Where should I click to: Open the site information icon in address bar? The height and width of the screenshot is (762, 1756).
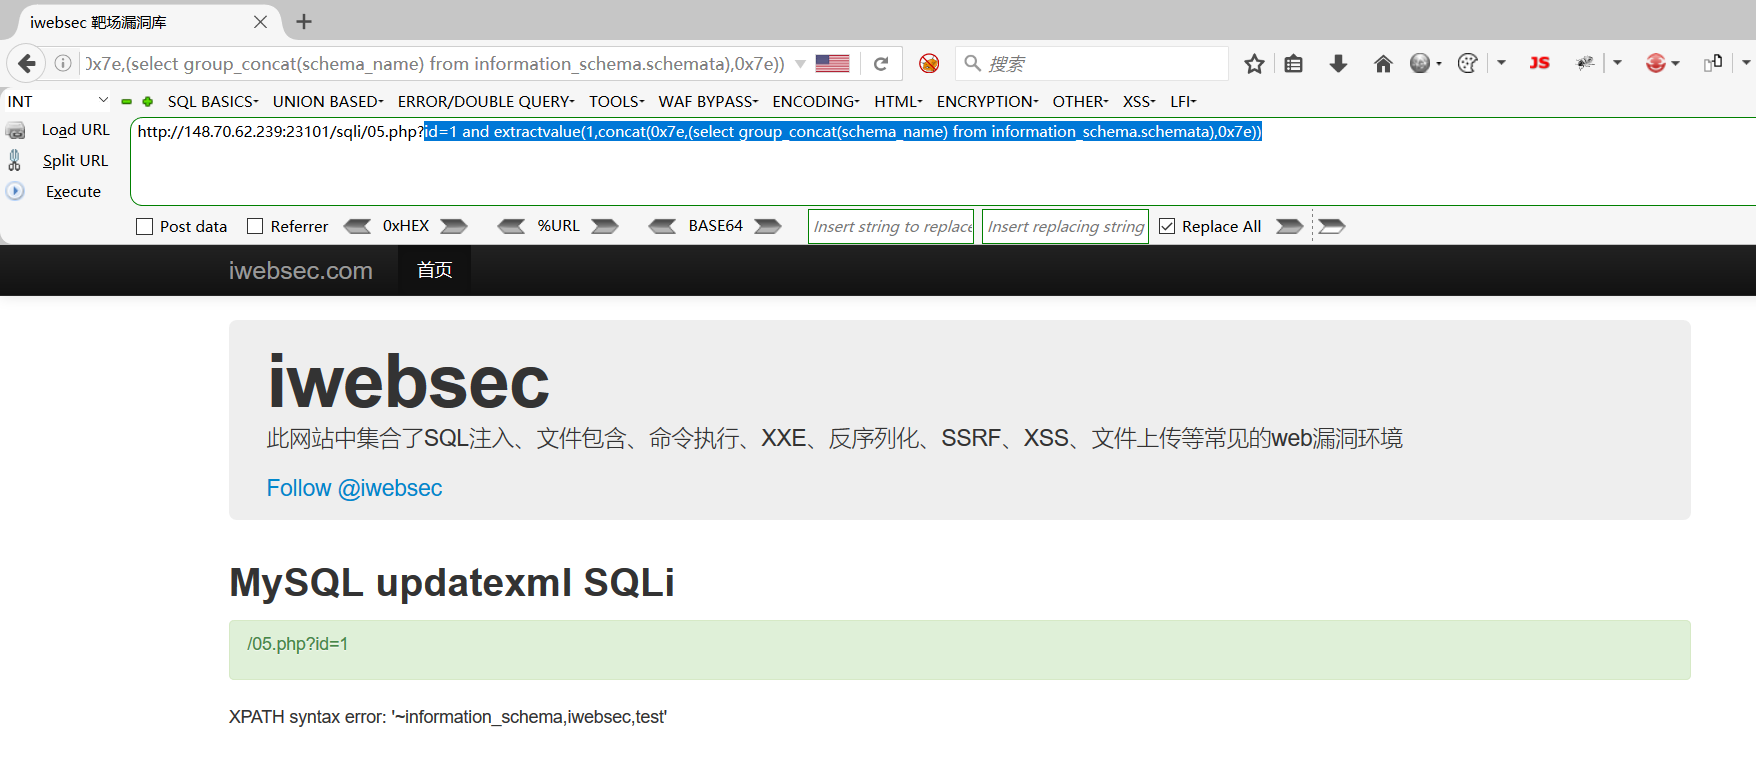(x=63, y=64)
